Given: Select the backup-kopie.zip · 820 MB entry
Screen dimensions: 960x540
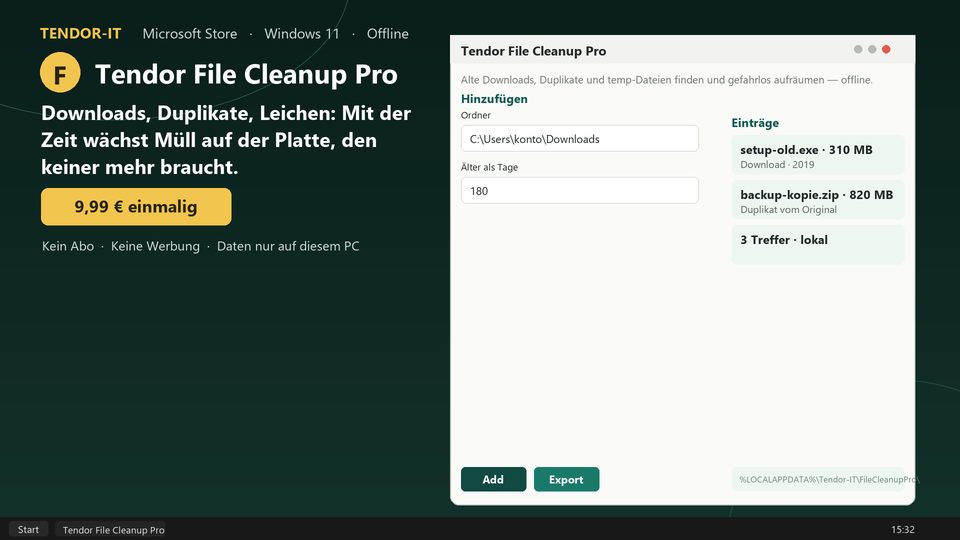Looking at the screenshot, I should click(817, 201).
